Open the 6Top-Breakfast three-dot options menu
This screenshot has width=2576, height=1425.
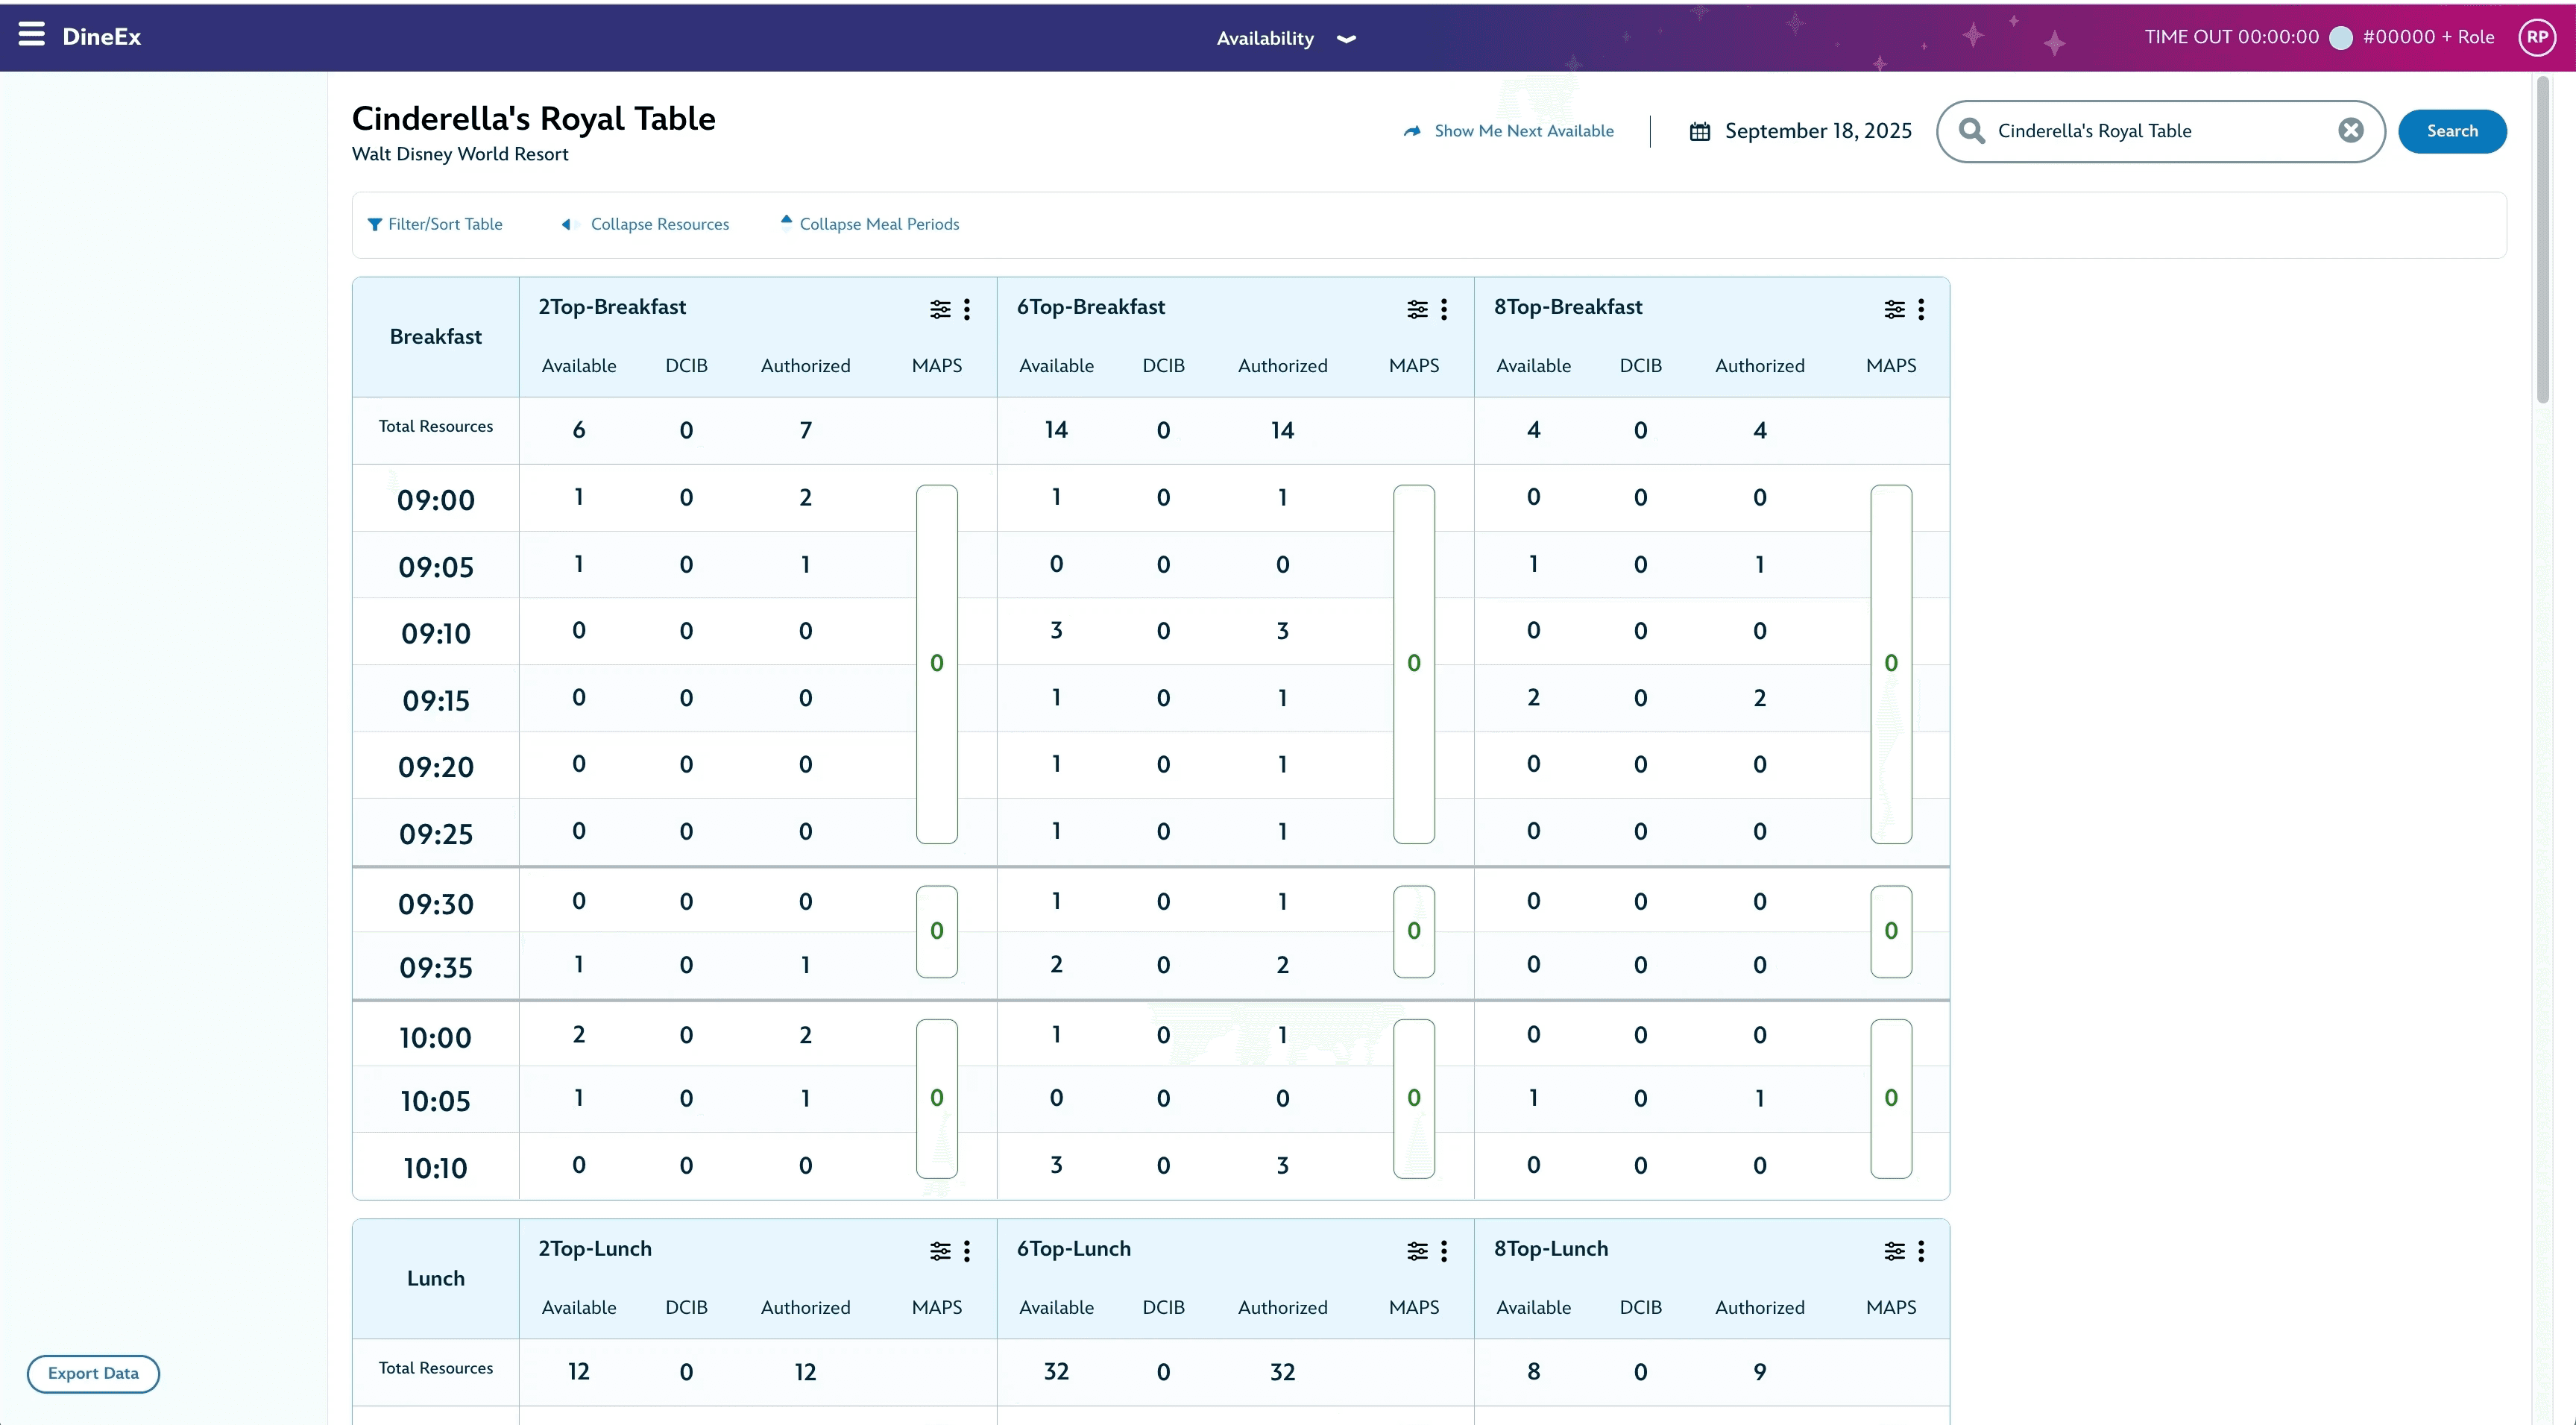click(x=1443, y=309)
